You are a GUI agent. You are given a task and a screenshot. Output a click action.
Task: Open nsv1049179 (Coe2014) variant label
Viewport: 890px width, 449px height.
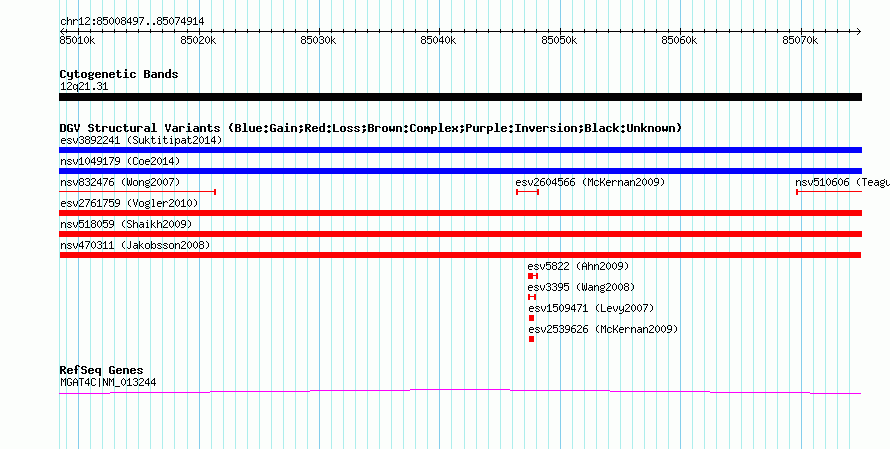(x=120, y=161)
